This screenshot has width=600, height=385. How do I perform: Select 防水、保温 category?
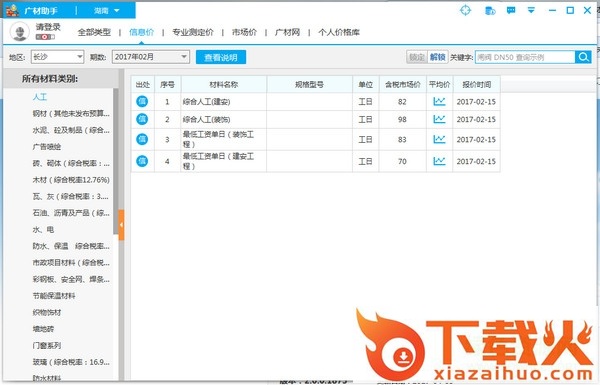[x=71, y=246]
